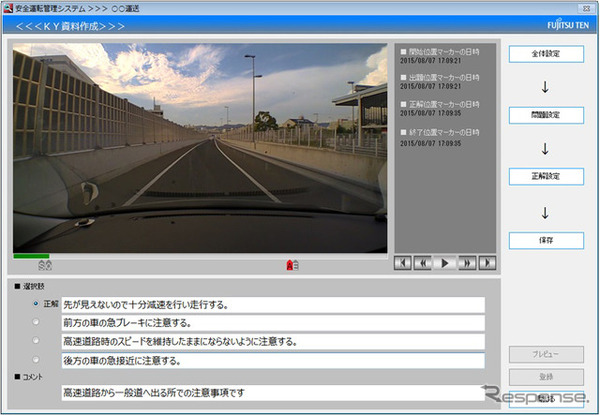
Task: Play the dashcam video
Action: (445, 263)
